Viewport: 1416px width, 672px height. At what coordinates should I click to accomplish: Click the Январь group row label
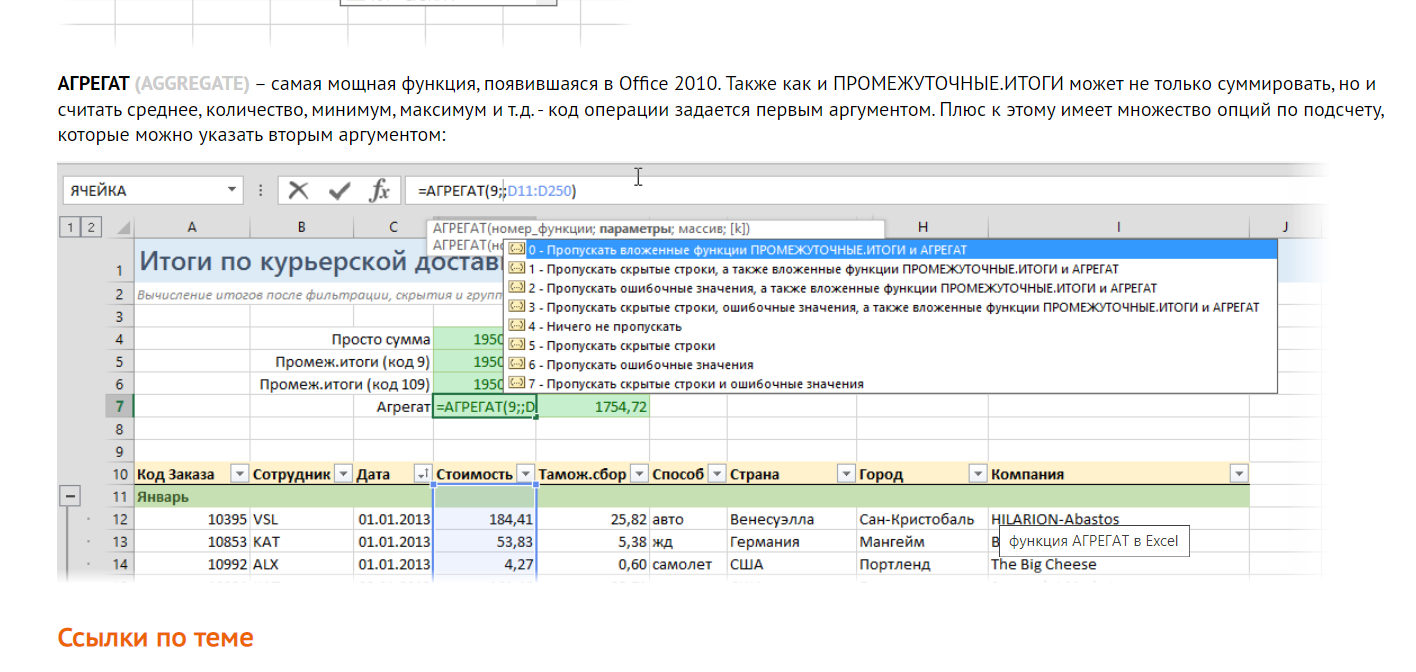[162, 496]
